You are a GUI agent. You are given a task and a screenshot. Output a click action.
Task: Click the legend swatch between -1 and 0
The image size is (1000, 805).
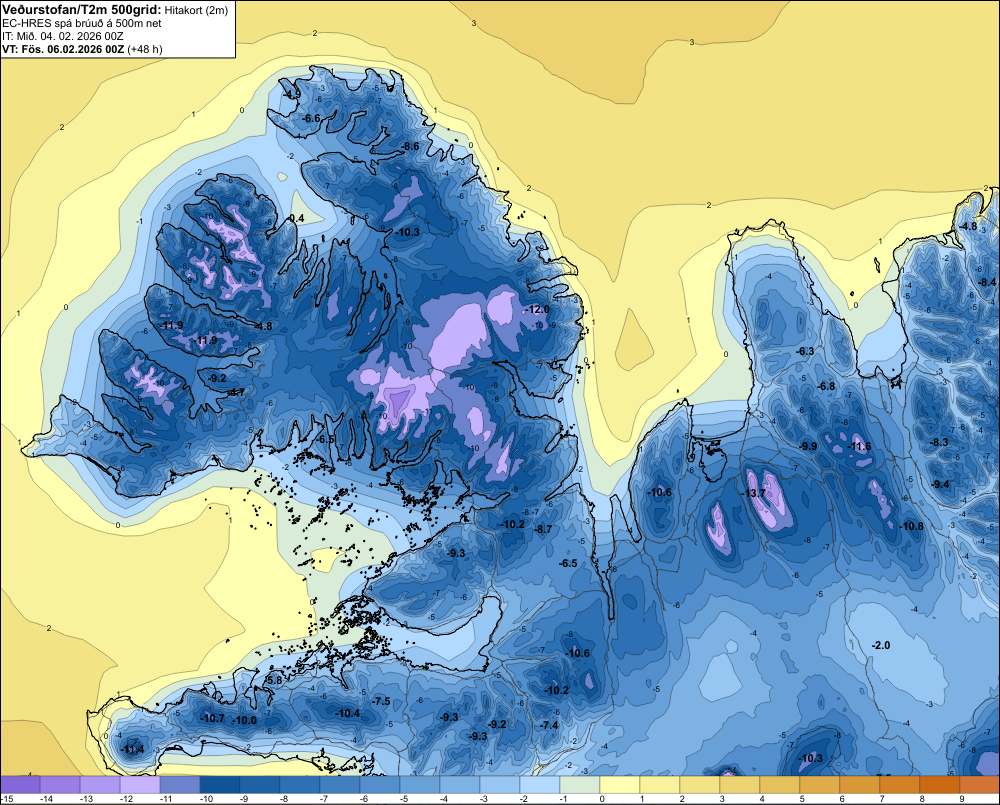[580, 785]
